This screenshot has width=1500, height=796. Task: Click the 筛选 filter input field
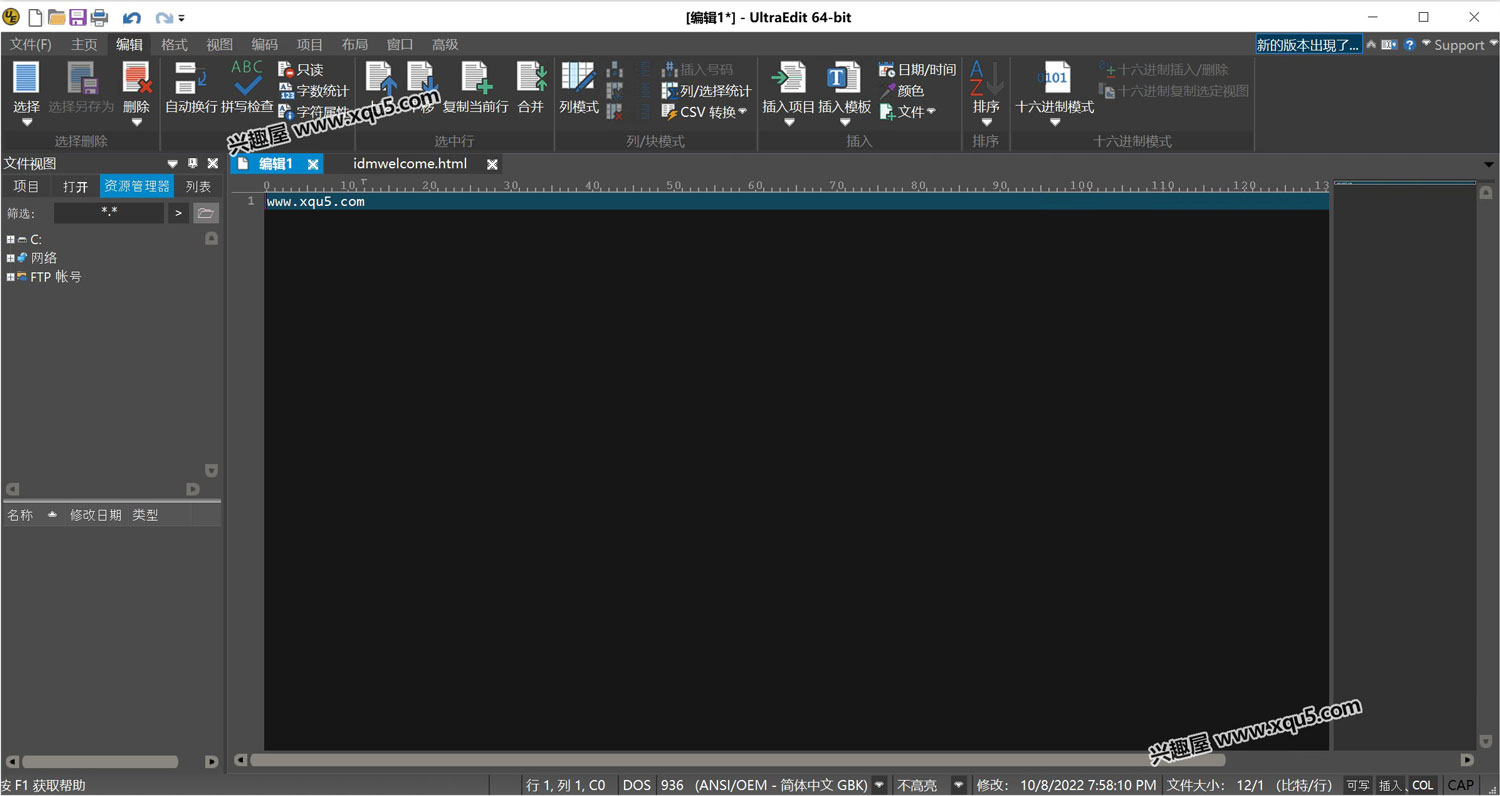[109, 213]
